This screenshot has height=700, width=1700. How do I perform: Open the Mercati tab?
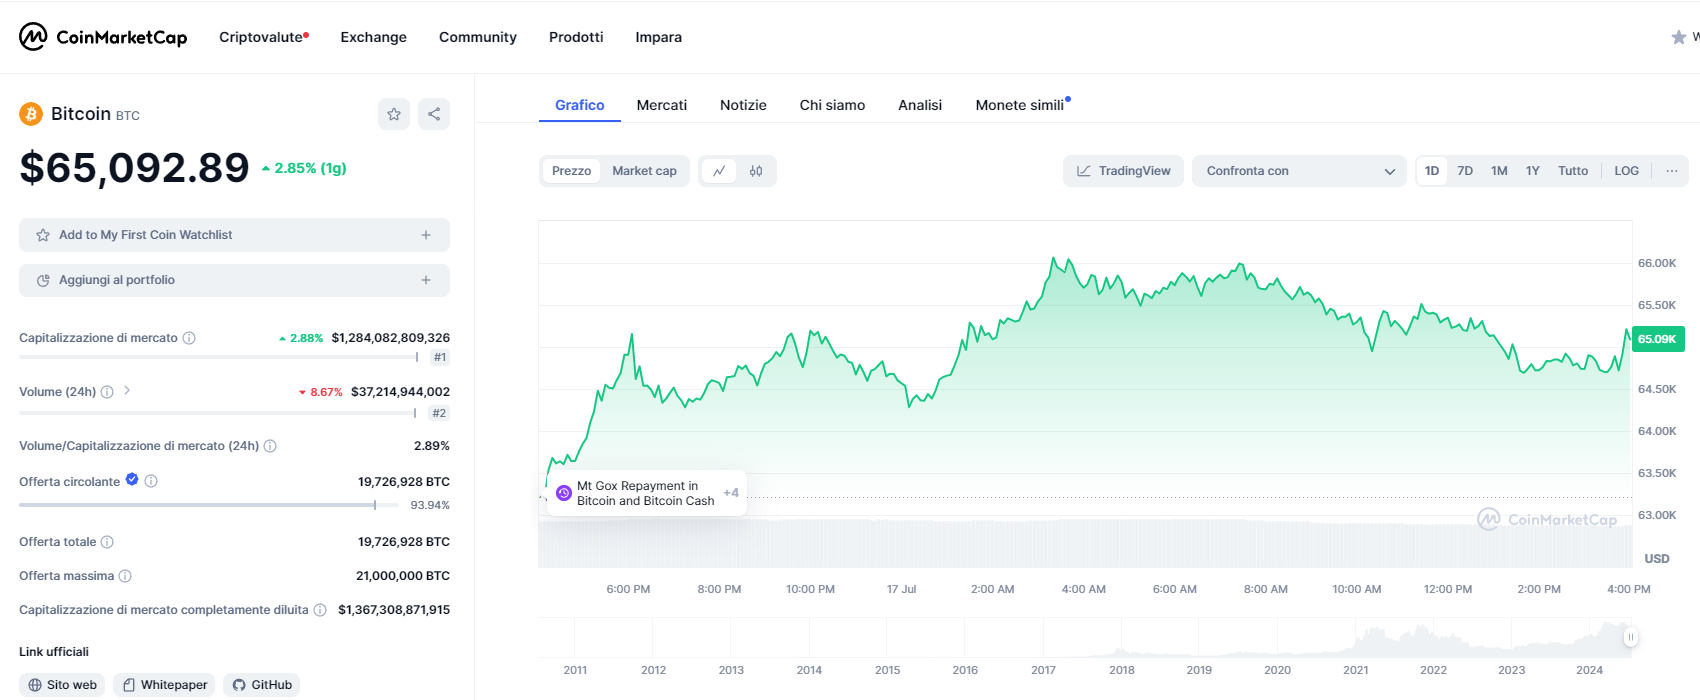pos(662,105)
